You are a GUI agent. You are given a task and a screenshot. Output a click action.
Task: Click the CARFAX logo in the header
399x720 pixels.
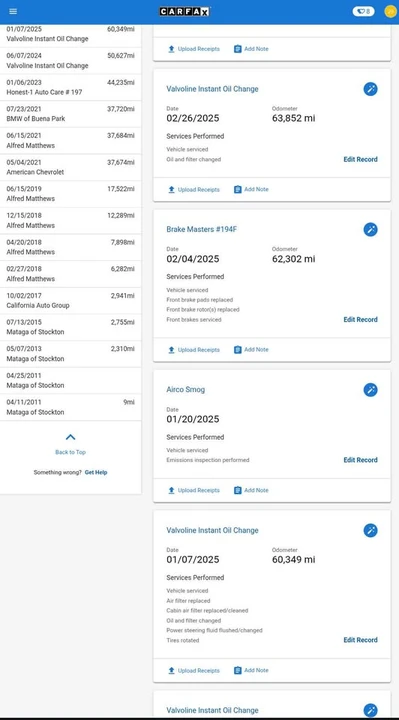point(185,11)
